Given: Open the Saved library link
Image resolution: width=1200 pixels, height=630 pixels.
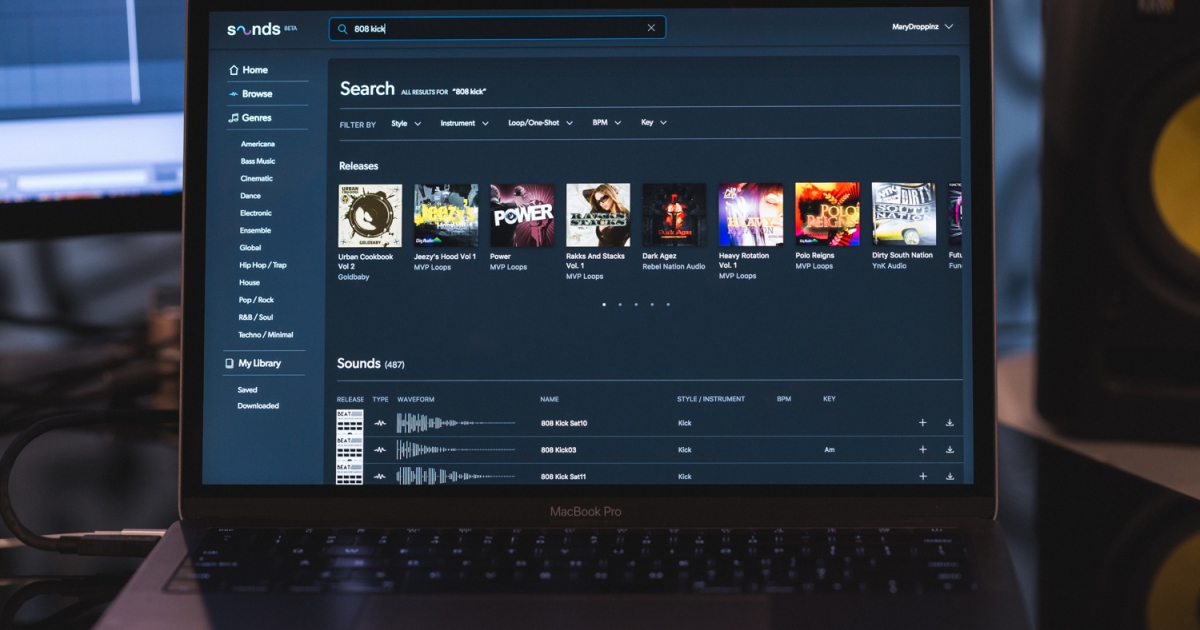Looking at the screenshot, I should tap(247, 390).
